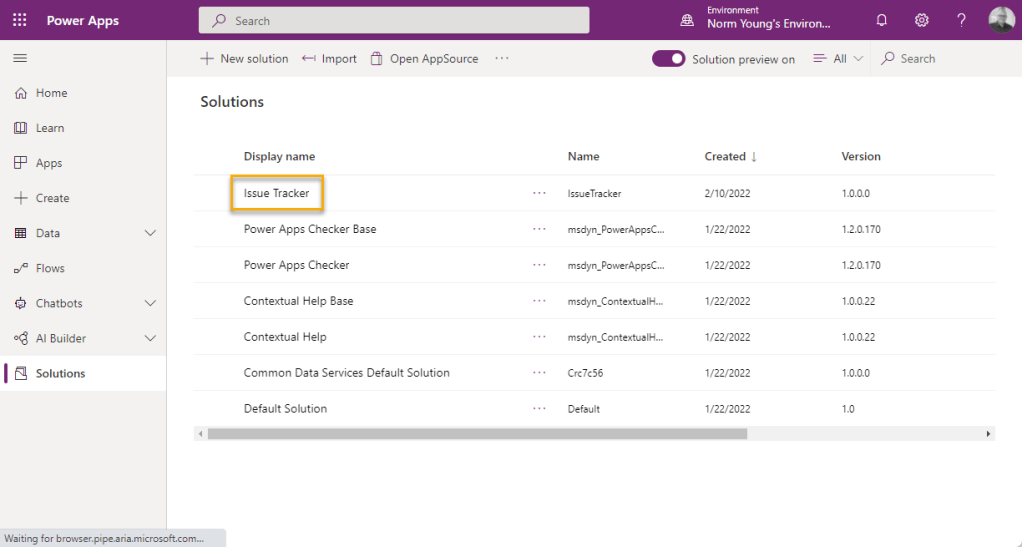Toggle the Solution preview switch off
Viewport: 1022px width, 547px height.
click(x=668, y=59)
